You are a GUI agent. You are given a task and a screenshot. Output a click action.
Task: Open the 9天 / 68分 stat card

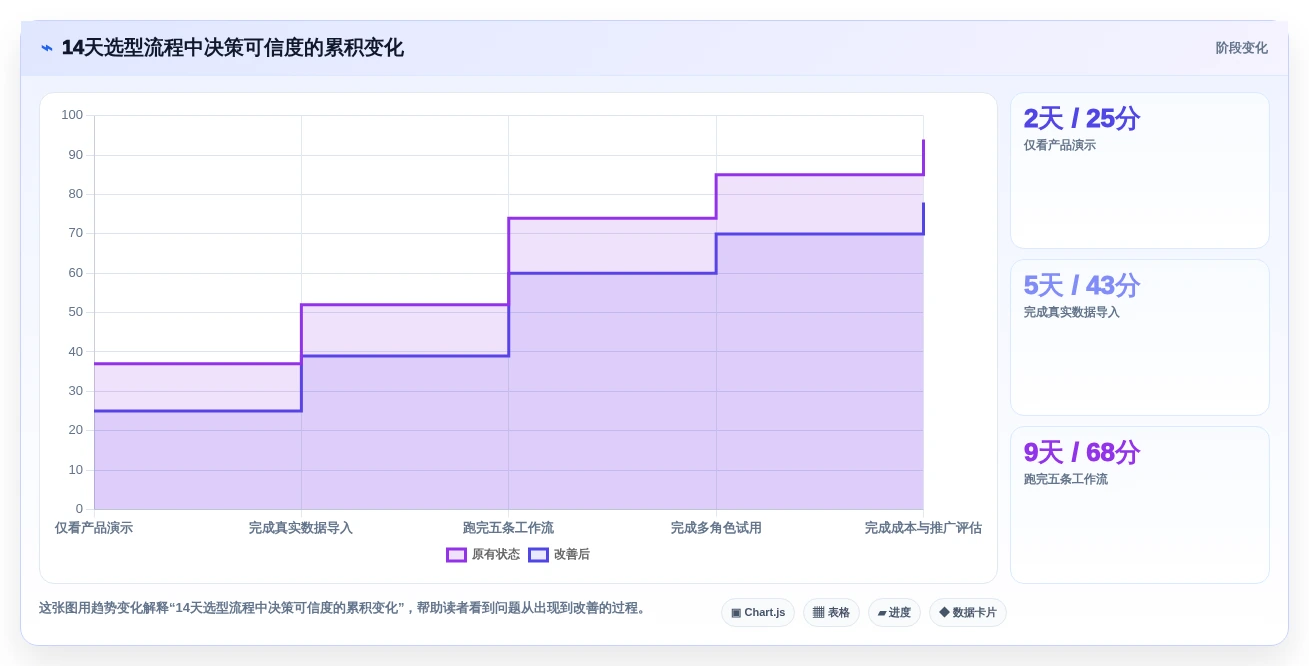tap(1140, 505)
